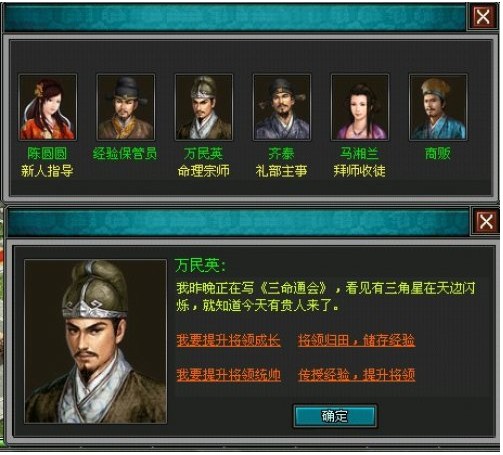Screen dimensions: 503x455
Task: Open the 经验保管员 portrait
Action: (126, 107)
